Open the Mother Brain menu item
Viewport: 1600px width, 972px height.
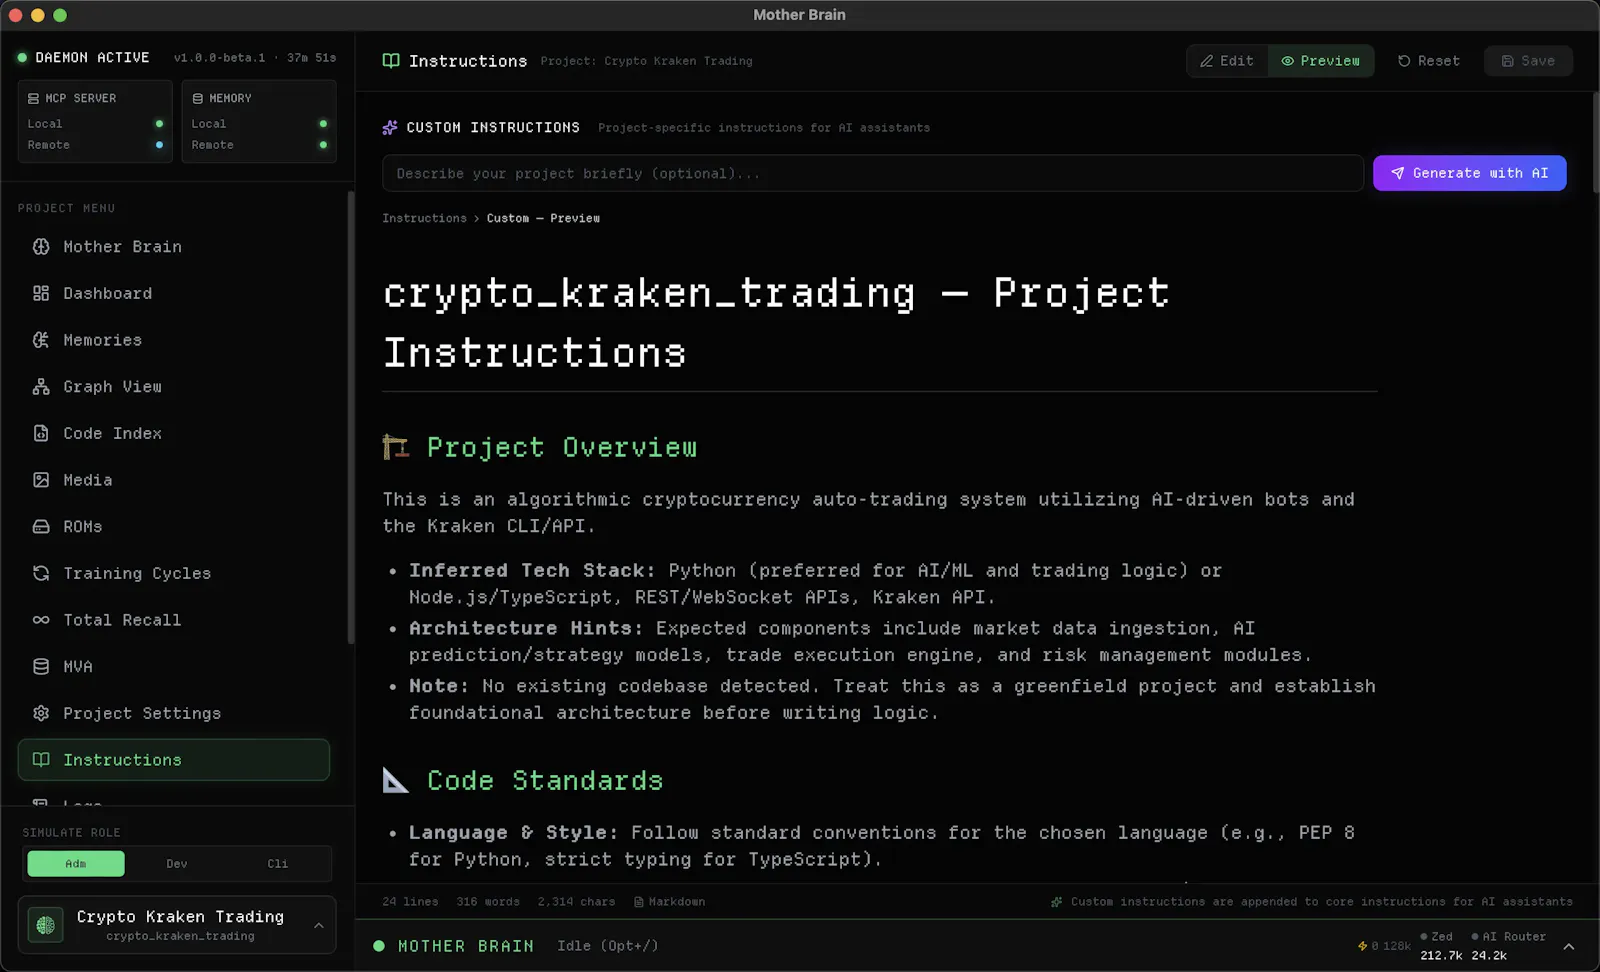click(x=174, y=247)
